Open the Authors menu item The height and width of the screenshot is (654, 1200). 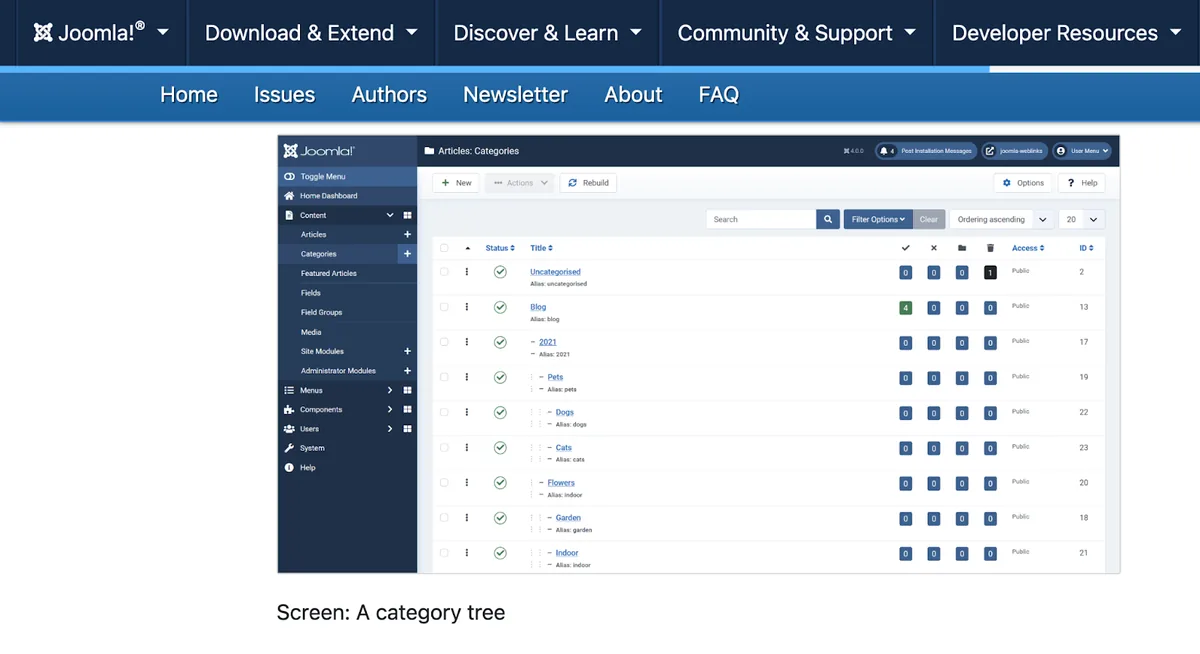[389, 95]
